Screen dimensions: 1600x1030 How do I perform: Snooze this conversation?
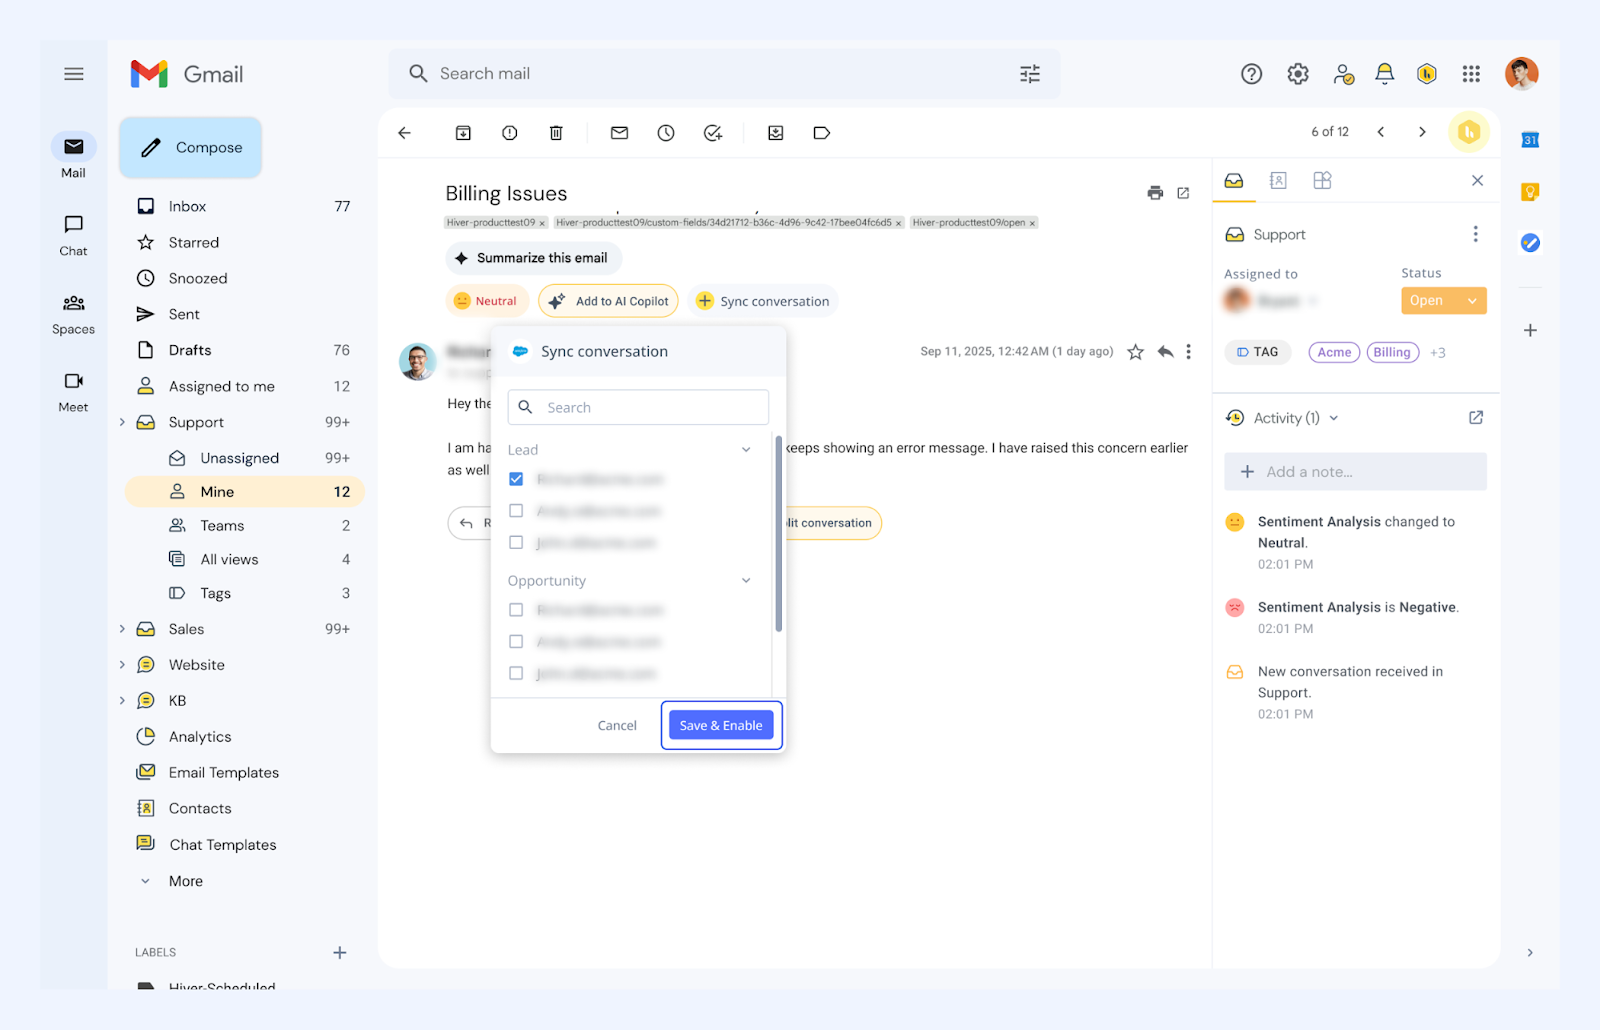666,133
